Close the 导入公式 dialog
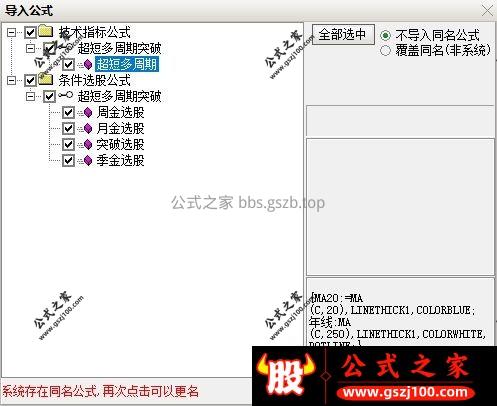497x406 pixels. click(488, 11)
